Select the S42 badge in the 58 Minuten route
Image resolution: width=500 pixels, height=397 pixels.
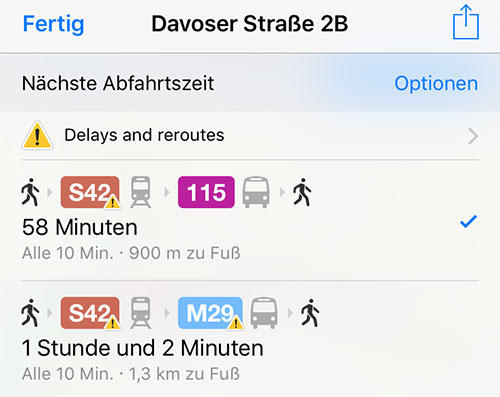click(90, 192)
